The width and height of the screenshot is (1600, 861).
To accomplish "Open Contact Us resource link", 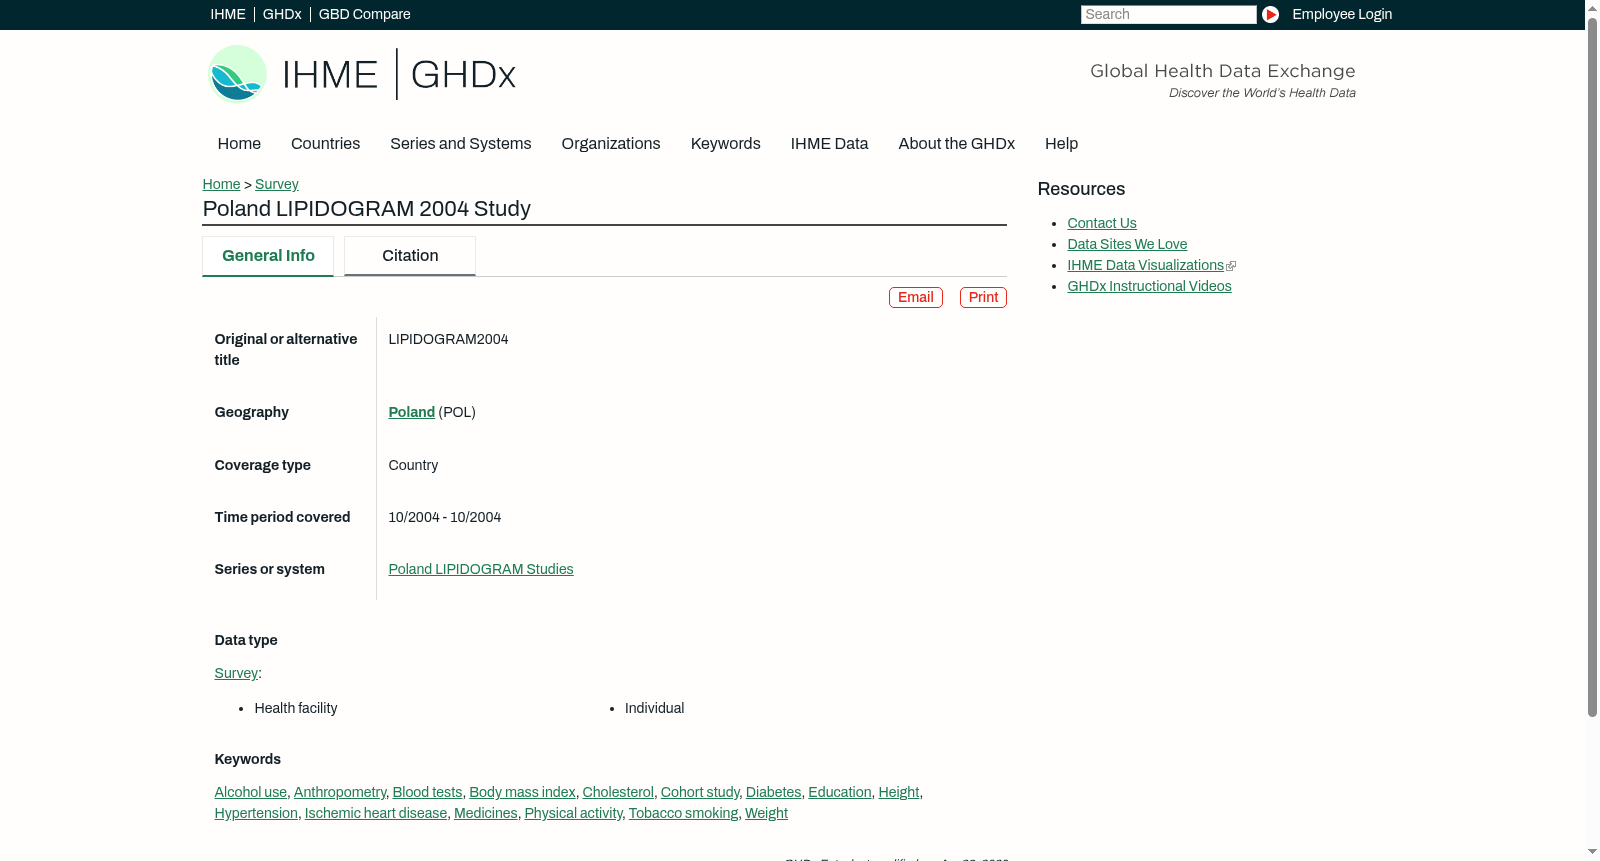I will (1102, 223).
